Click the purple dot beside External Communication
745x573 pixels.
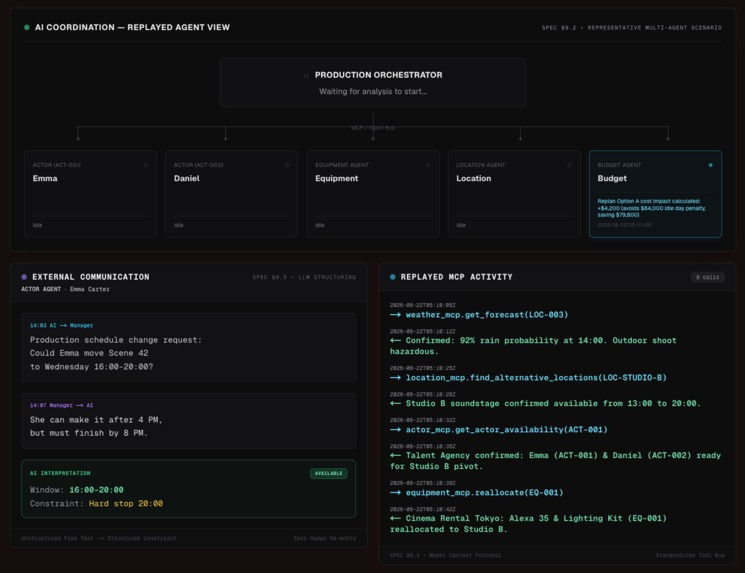(x=24, y=277)
